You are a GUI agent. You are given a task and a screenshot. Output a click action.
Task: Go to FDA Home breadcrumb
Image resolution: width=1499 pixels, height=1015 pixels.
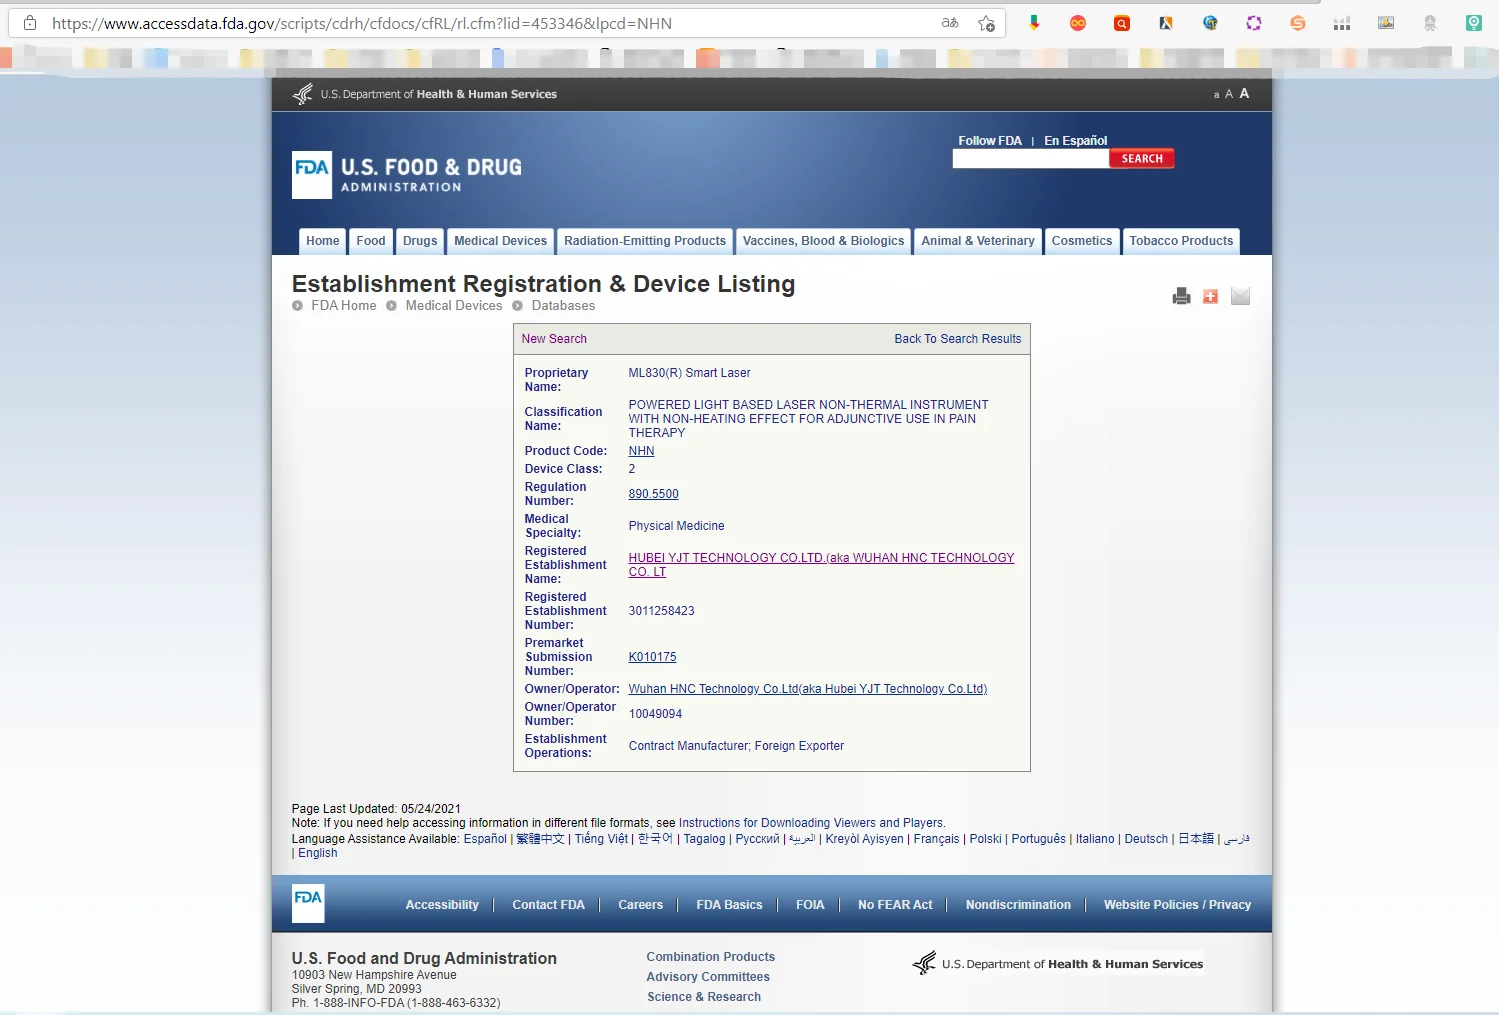(x=344, y=306)
